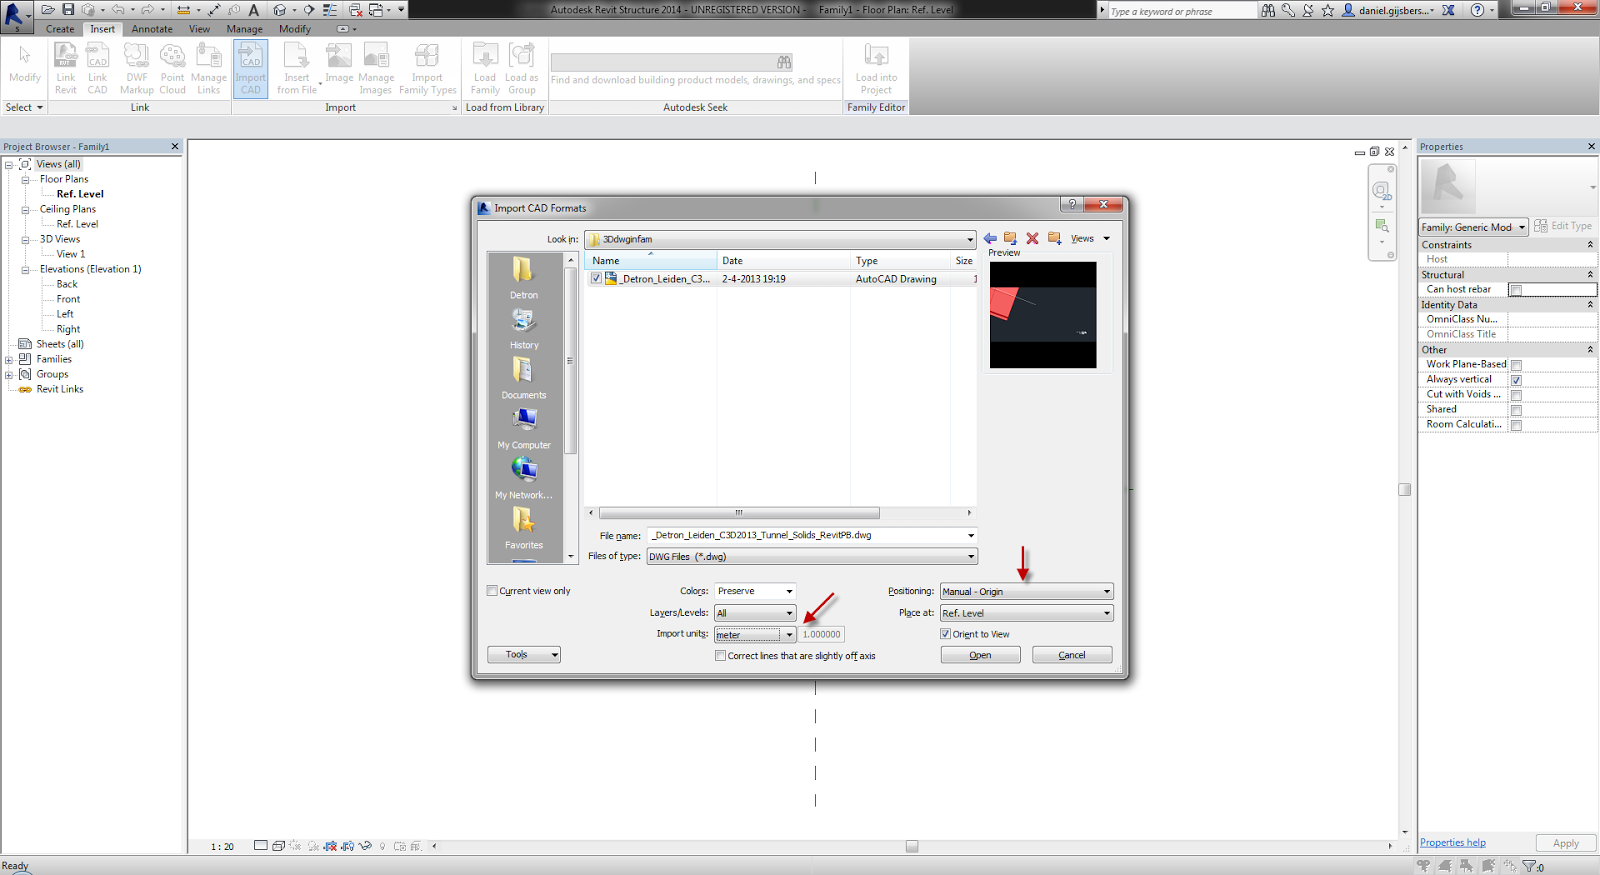1600x875 pixels.
Task: Click the Import CAD ribbon tool
Action: point(250,69)
